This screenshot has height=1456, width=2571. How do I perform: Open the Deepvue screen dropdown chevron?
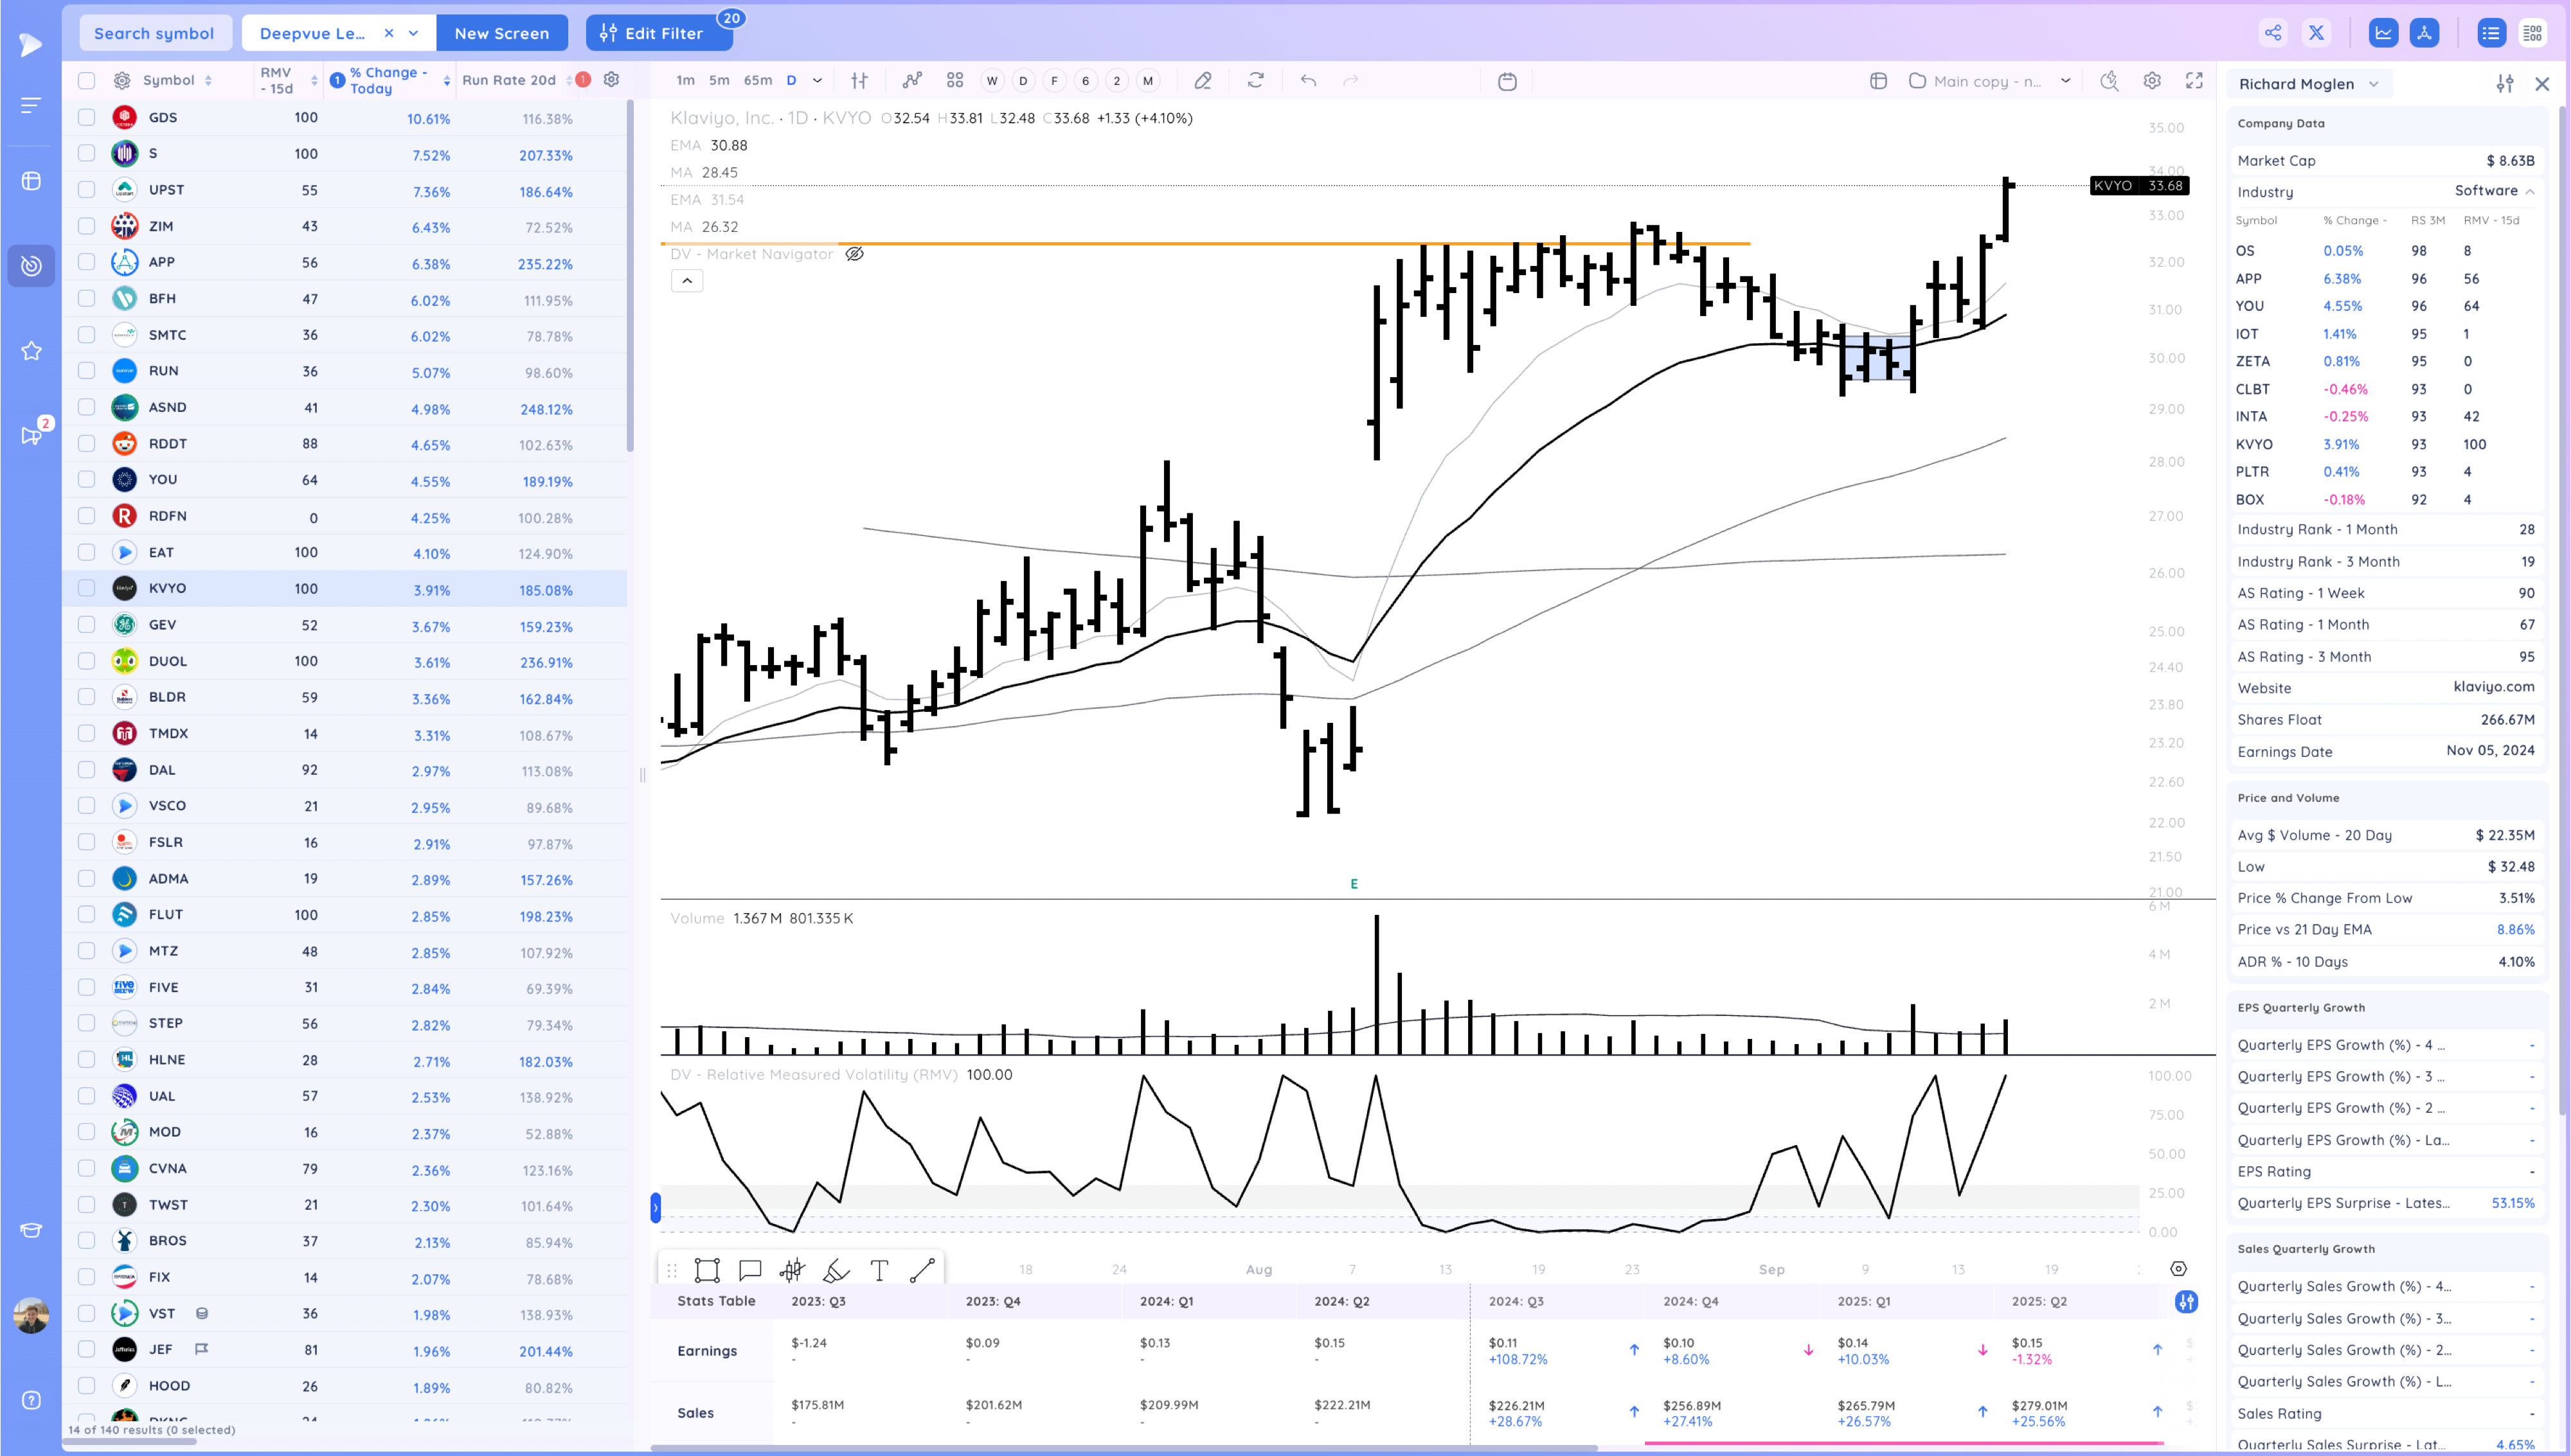(x=414, y=33)
